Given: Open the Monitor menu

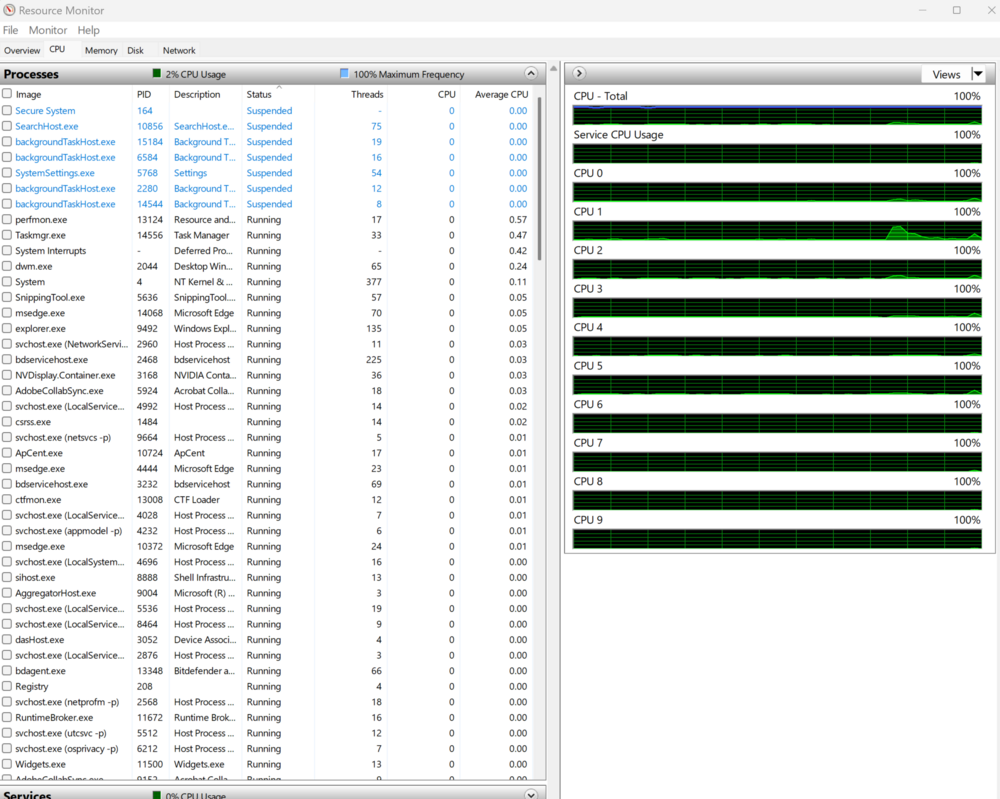Looking at the screenshot, I should click(48, 30).
